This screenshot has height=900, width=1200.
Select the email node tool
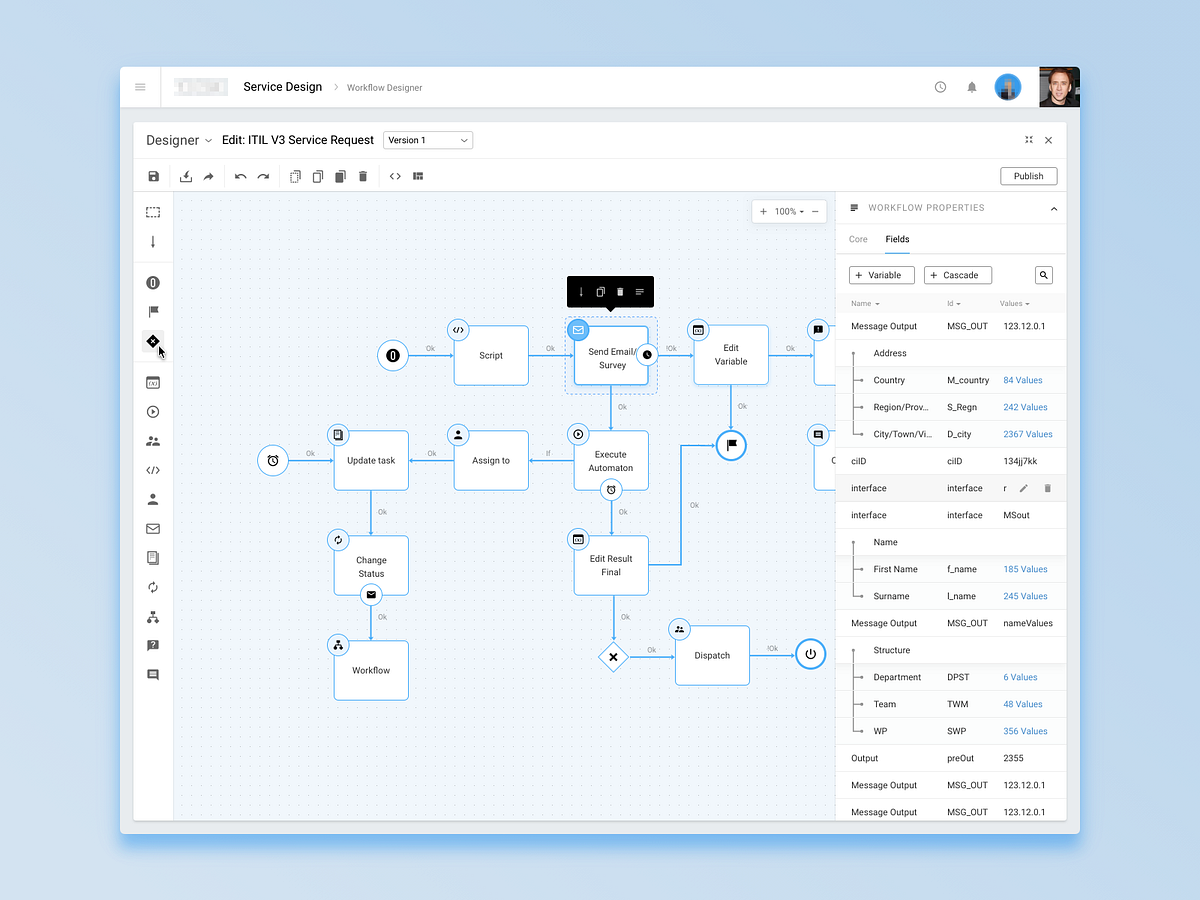click(153, 528)
